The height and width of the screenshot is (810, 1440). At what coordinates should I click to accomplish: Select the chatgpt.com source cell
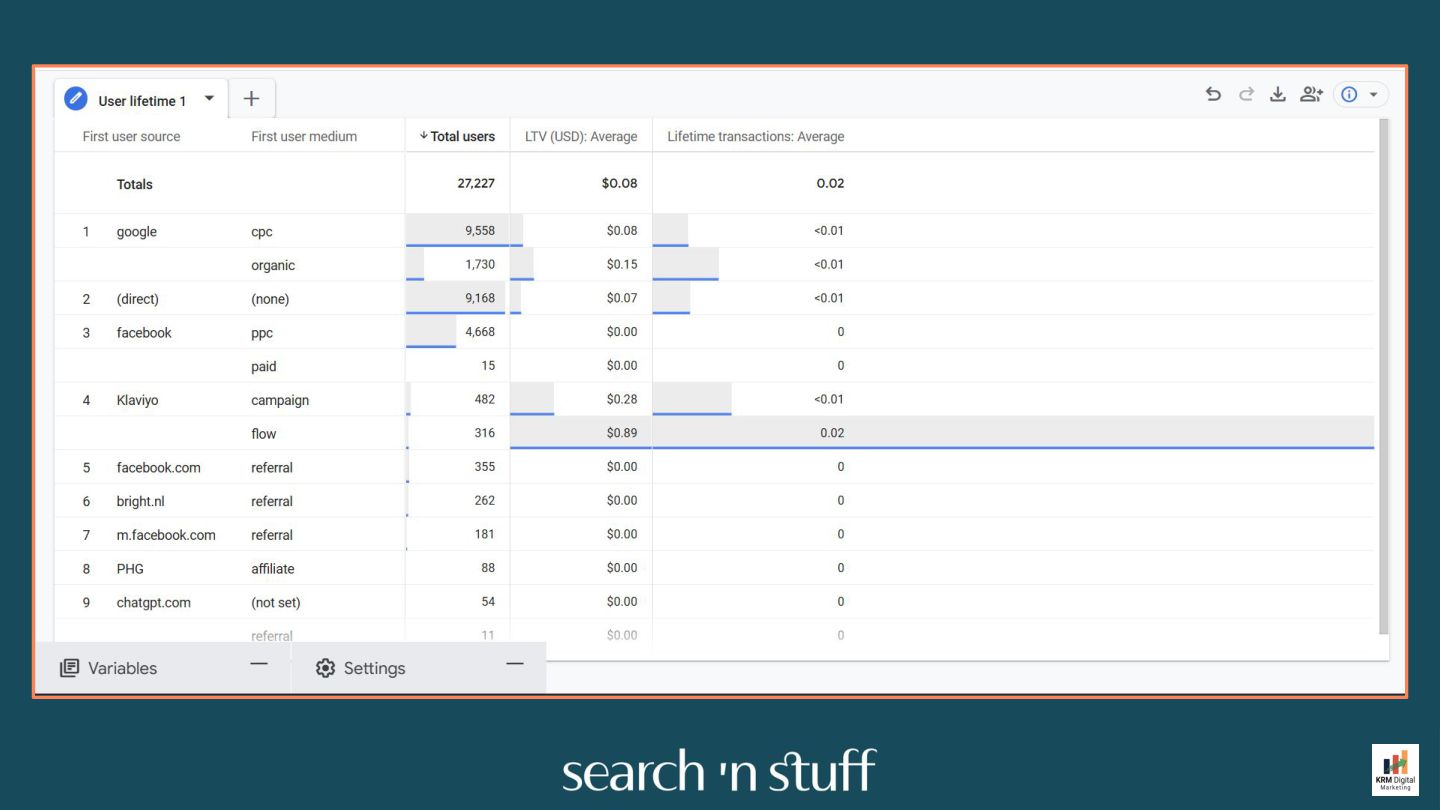pyautogui.click(x=153, y=602)
